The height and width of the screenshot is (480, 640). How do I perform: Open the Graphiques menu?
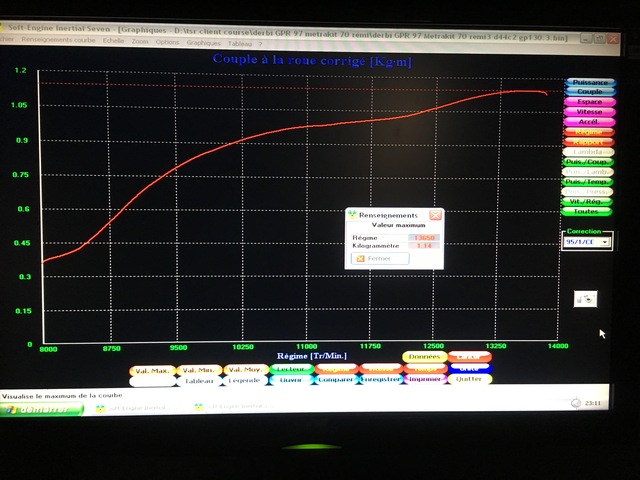(x=203, y=42)
